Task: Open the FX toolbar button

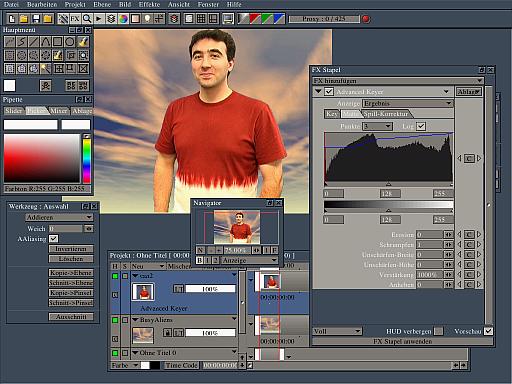Action: click(75, 19)
